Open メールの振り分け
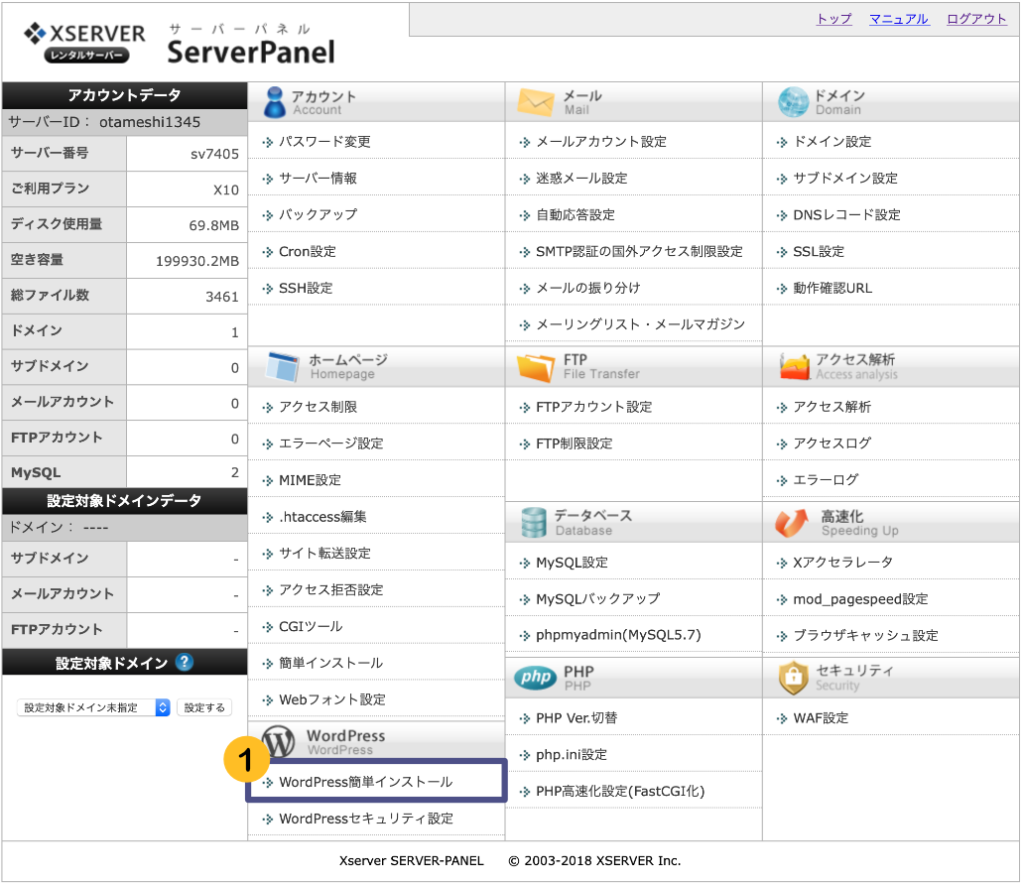This screenshot has height=886, width=1024. [588, 288]
